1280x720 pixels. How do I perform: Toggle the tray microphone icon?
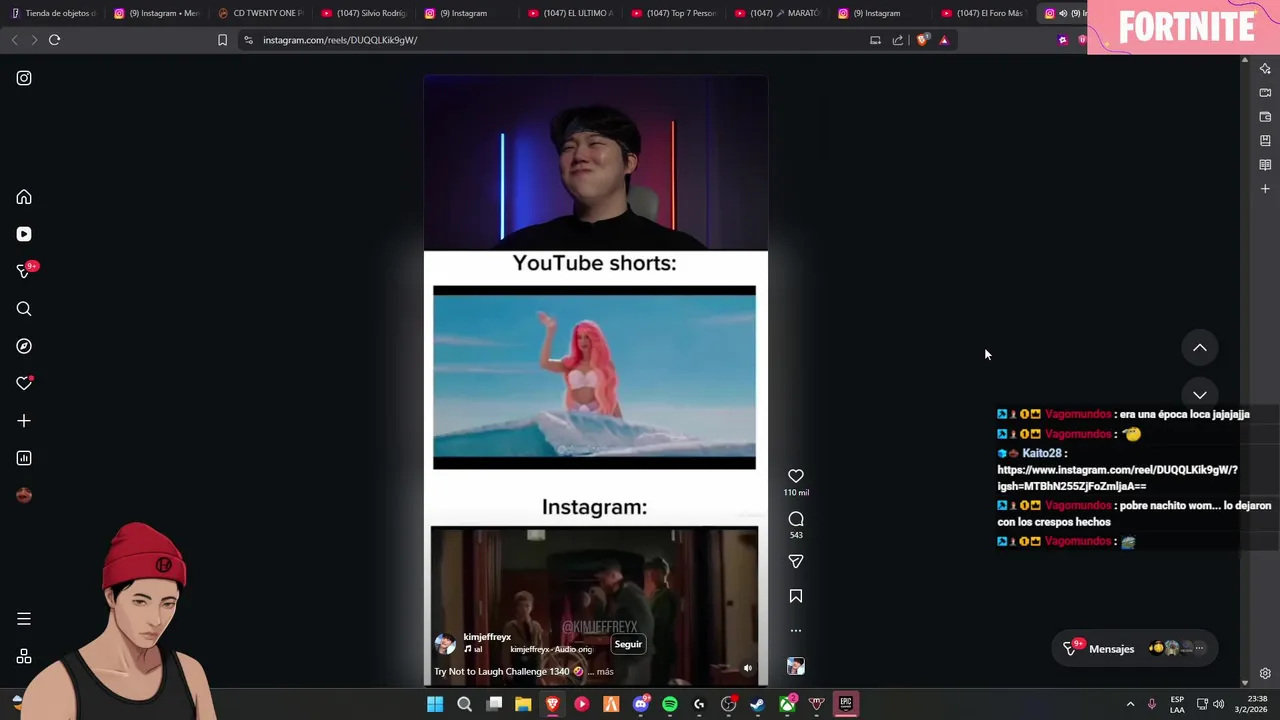click(1152, 704)
